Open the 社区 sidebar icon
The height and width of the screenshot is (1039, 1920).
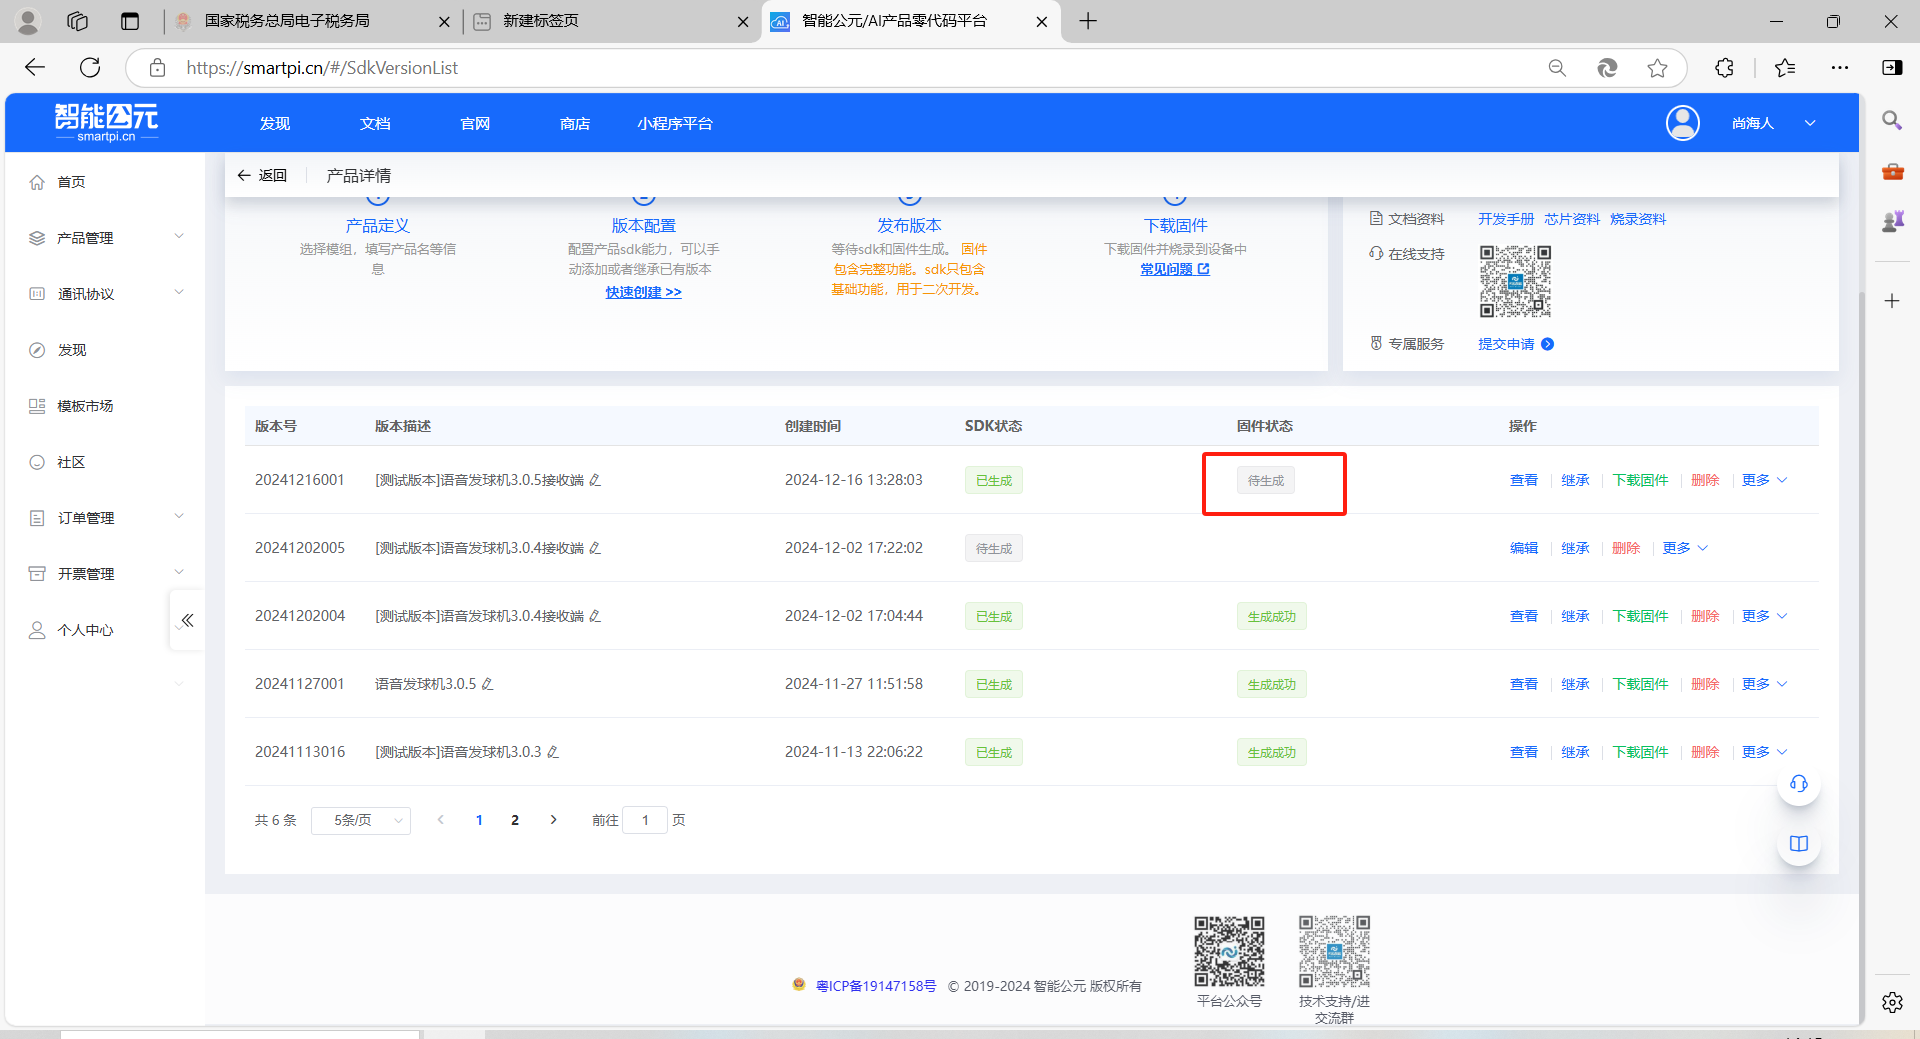click(38, 462)
